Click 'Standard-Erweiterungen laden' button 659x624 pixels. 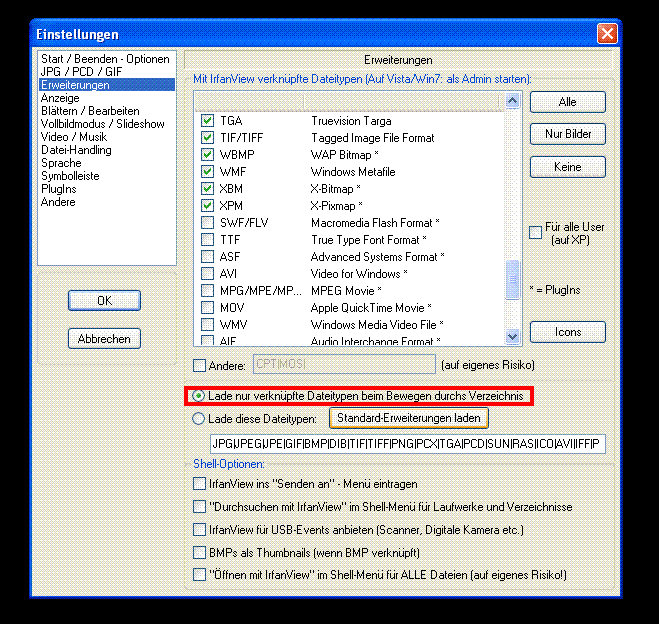click(409, 418)
